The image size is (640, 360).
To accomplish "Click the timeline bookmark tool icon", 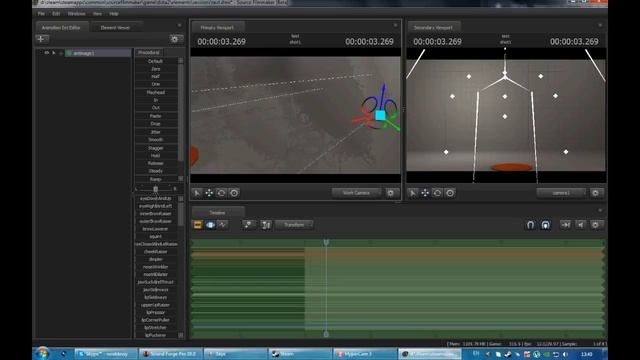I will [248, 225].
